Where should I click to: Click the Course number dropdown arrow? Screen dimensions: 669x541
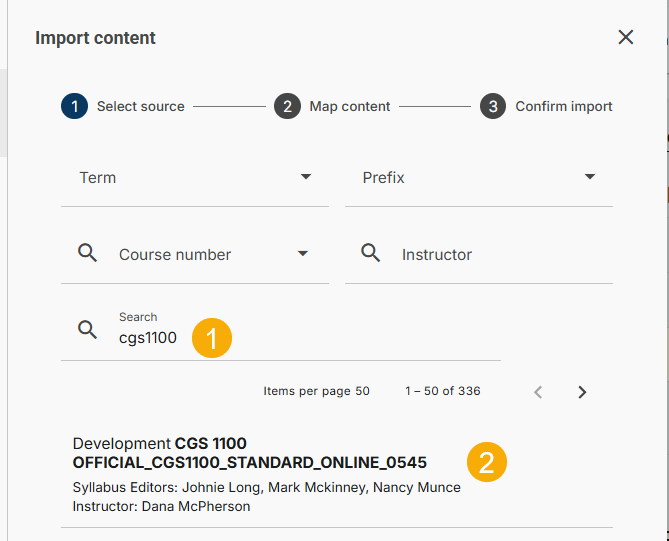tap(303, 253)
